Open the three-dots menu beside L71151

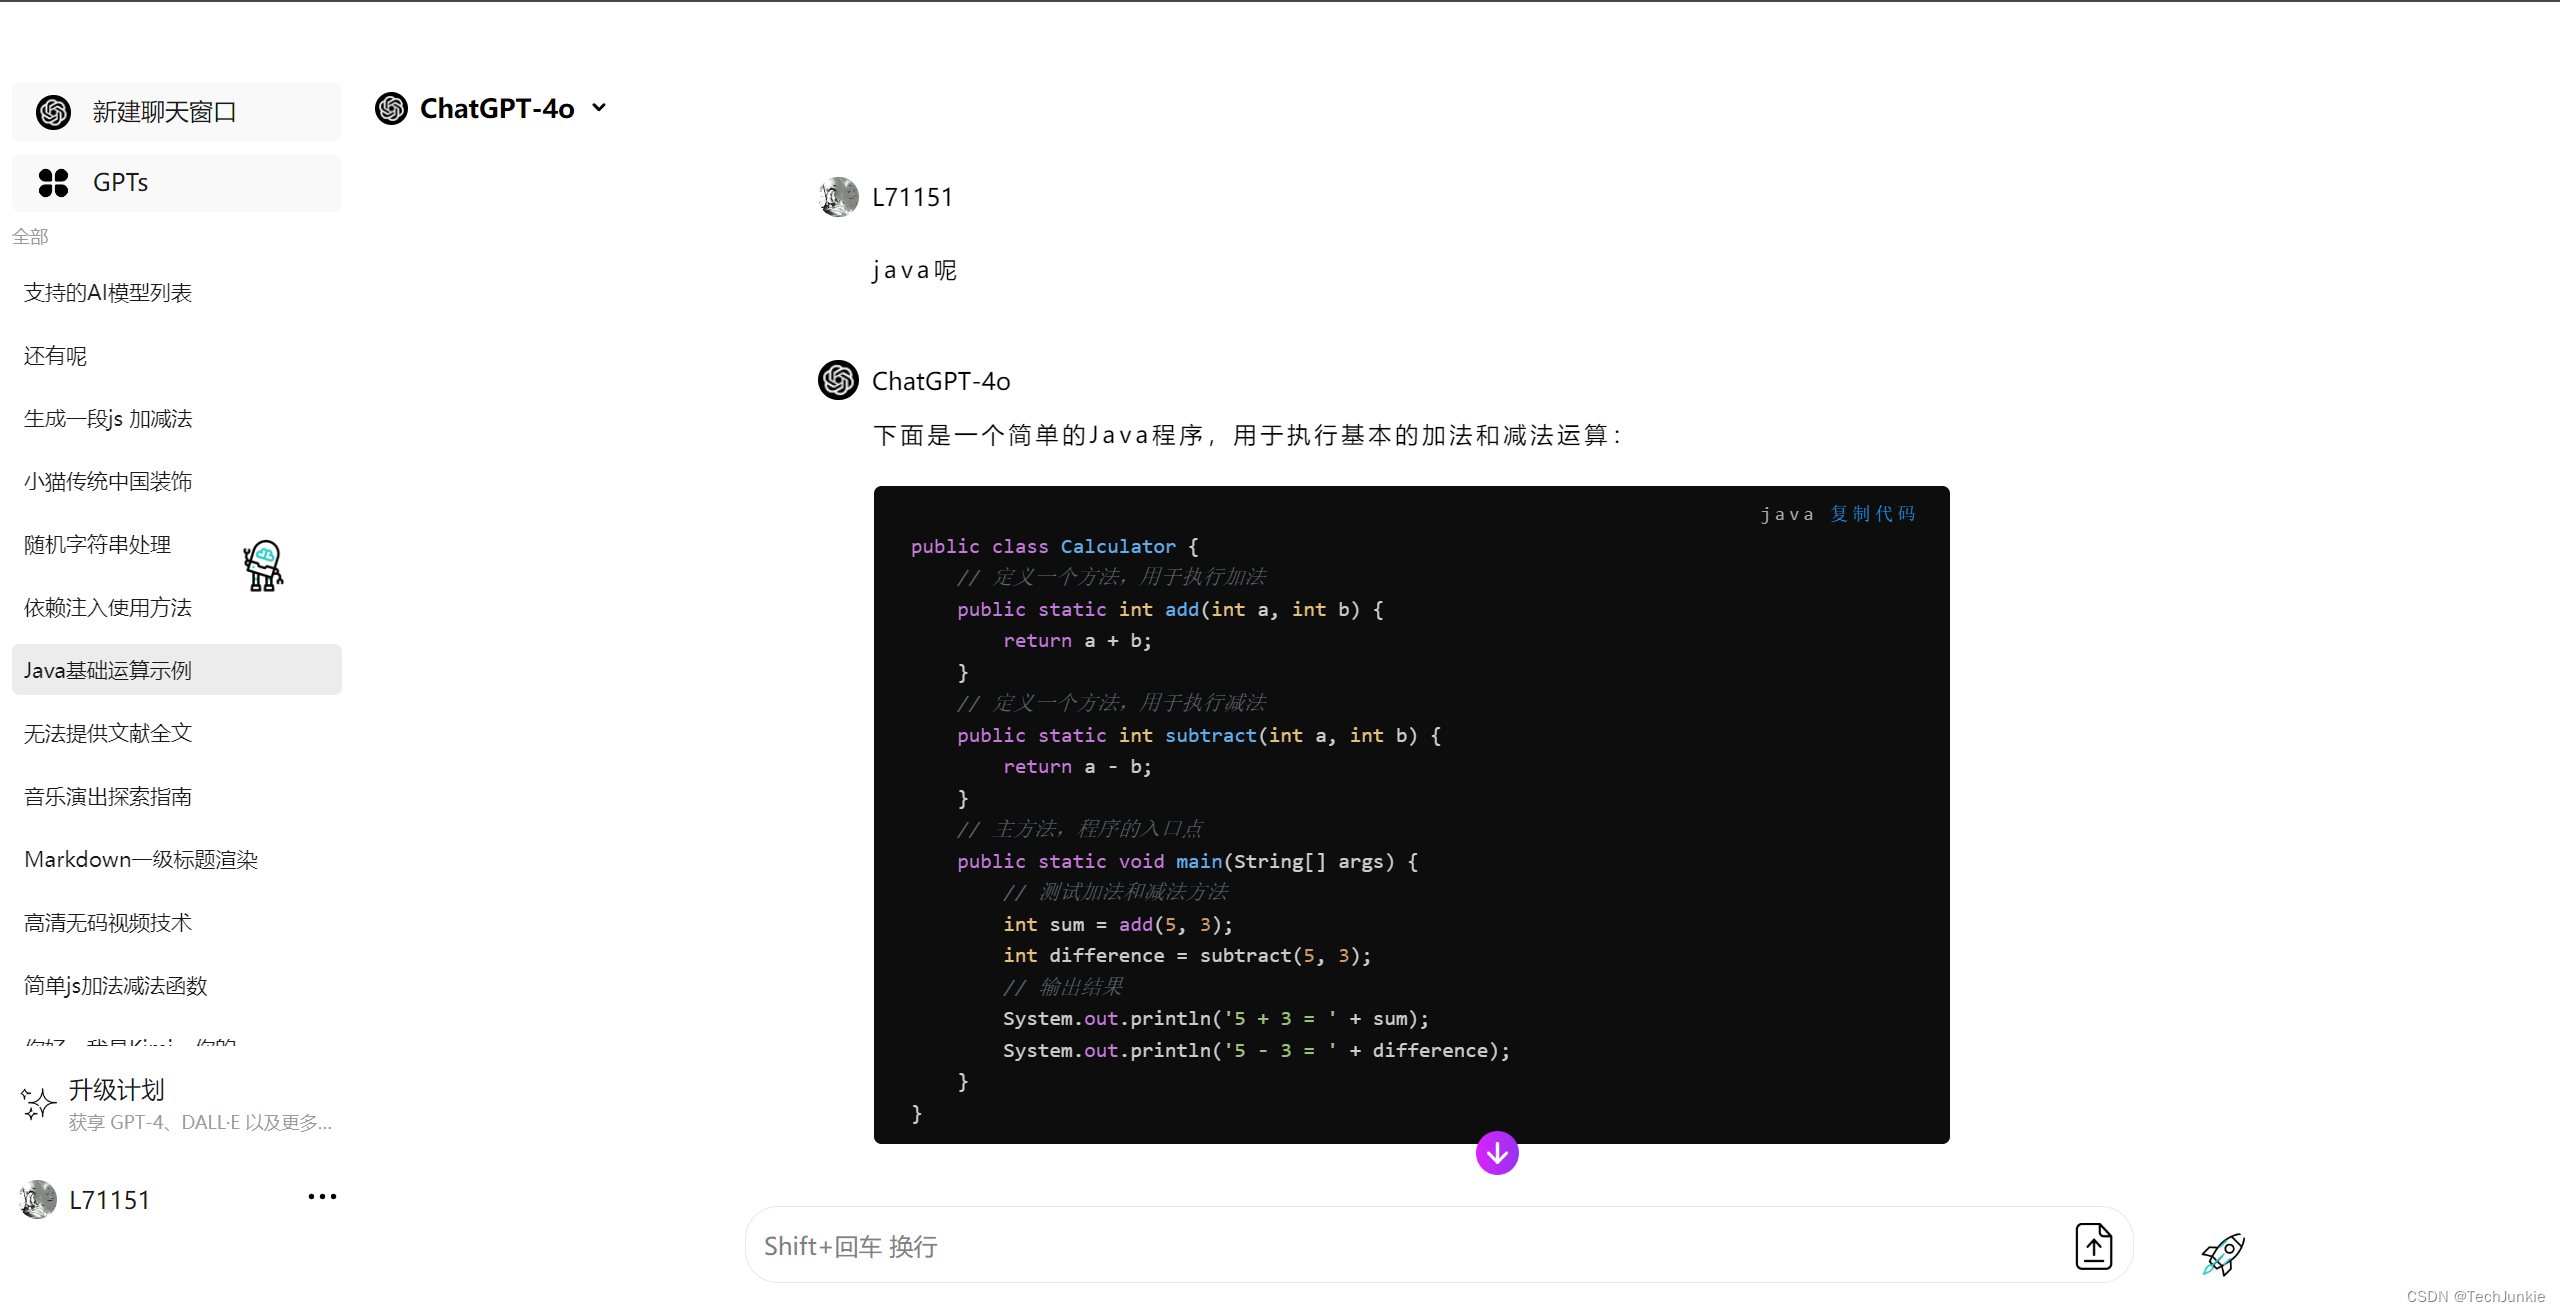[x=322, y=1197]
